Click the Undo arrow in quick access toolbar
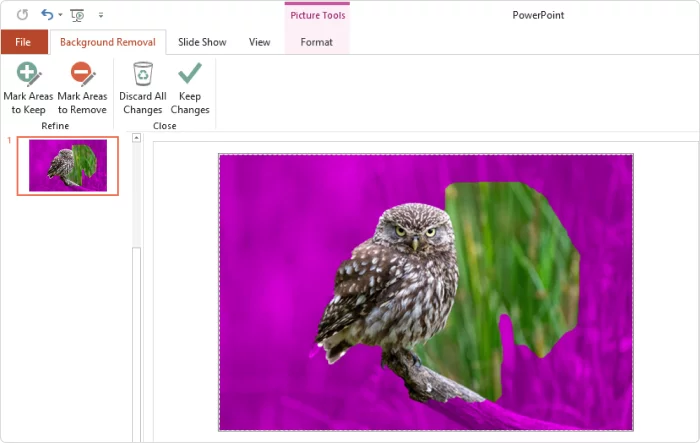Viewport: 700px width, 443px height. tap(47, 15)
